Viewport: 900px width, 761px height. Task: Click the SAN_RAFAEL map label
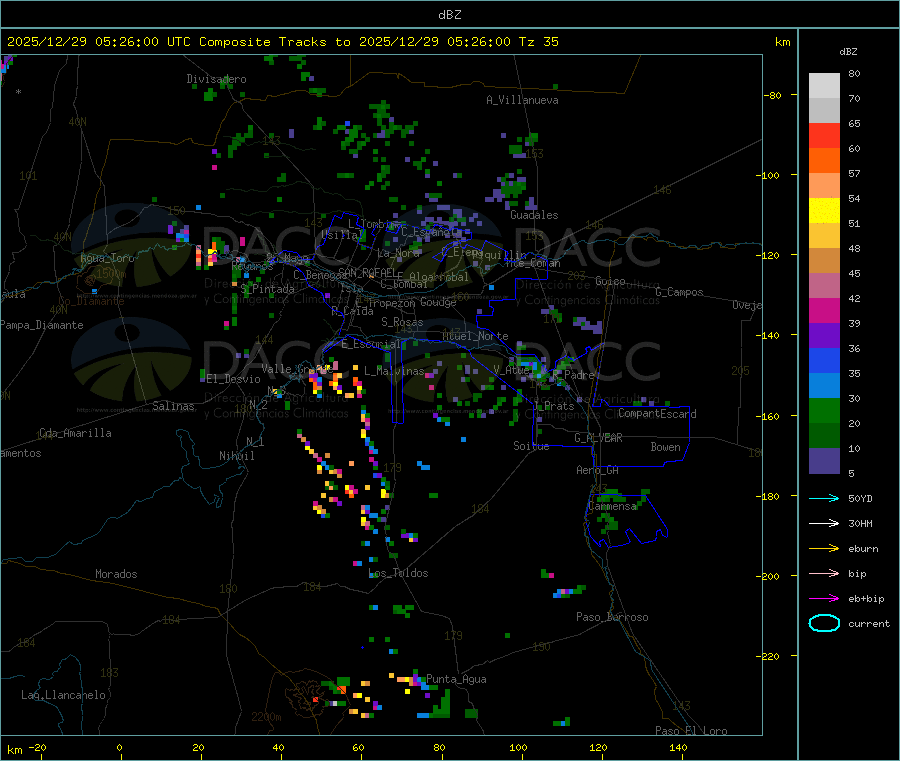[x=367, y=272]
